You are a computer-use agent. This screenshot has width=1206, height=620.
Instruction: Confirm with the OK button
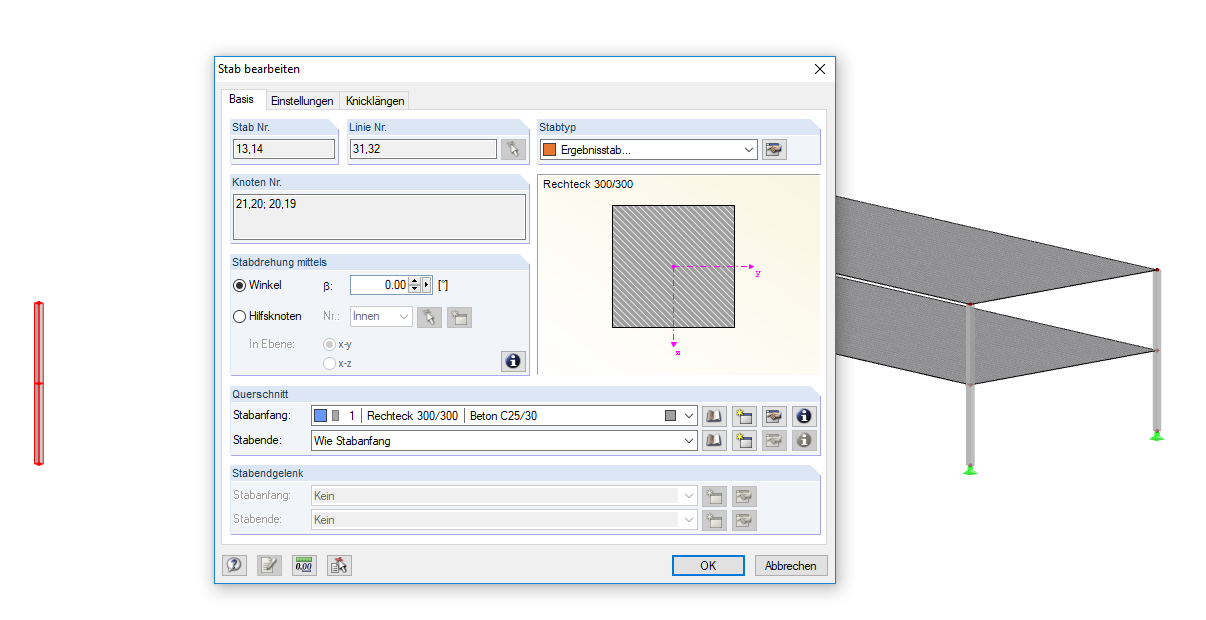point(708,565)
